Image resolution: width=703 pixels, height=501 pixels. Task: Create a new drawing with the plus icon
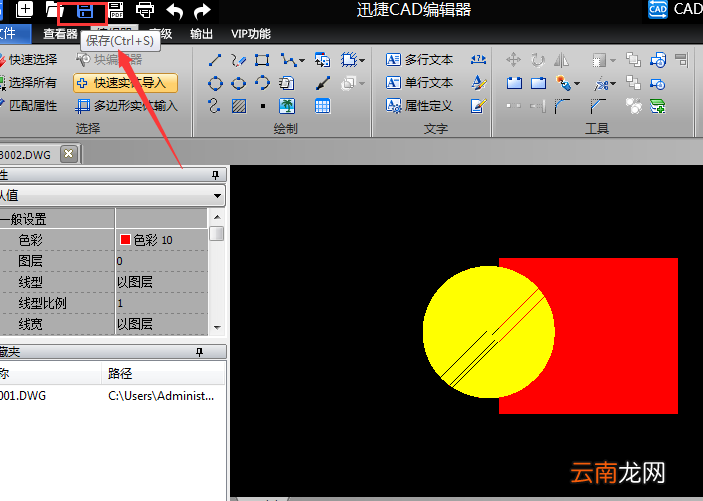pyautogui.click(x=25, y=10)
